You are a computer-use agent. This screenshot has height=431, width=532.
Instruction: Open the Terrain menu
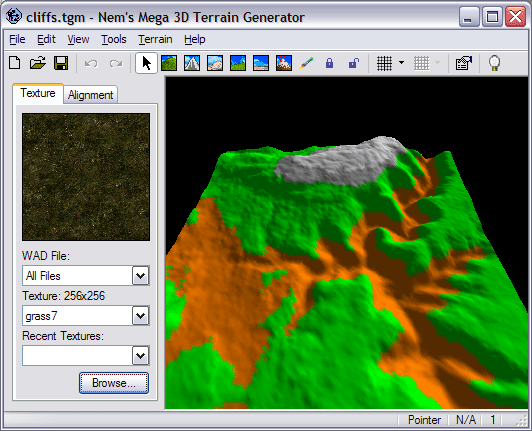[155, 39]
